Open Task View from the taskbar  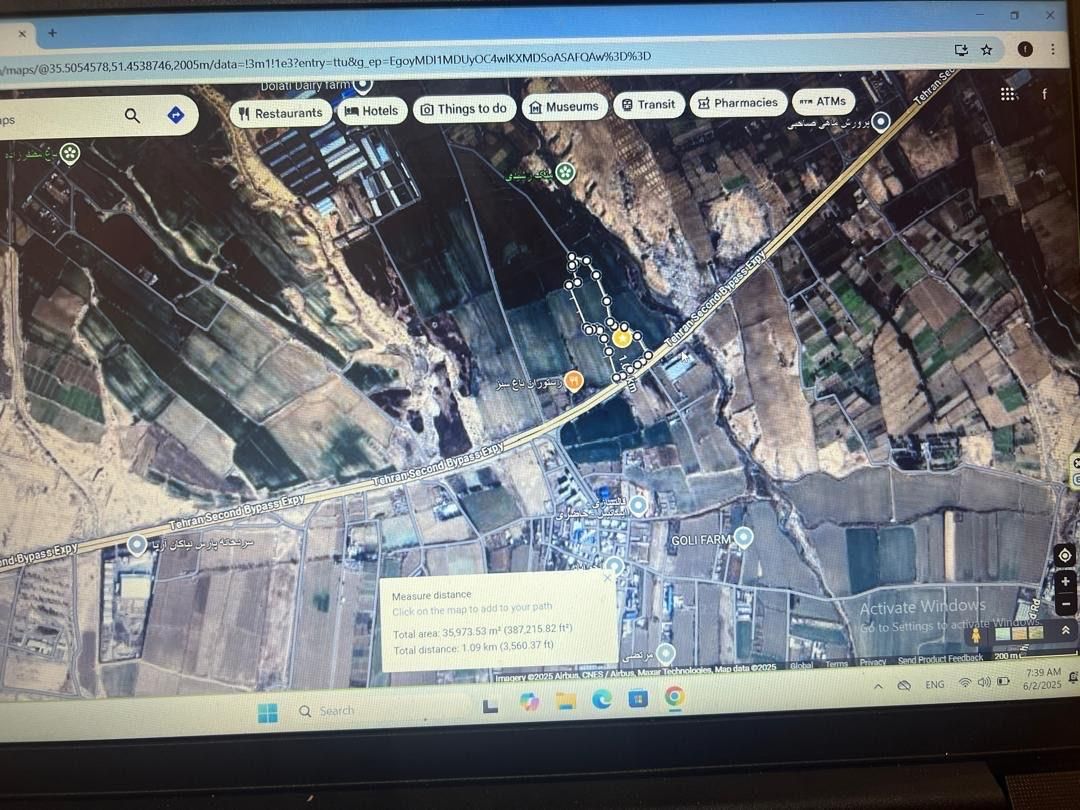[x=490, y=705]
